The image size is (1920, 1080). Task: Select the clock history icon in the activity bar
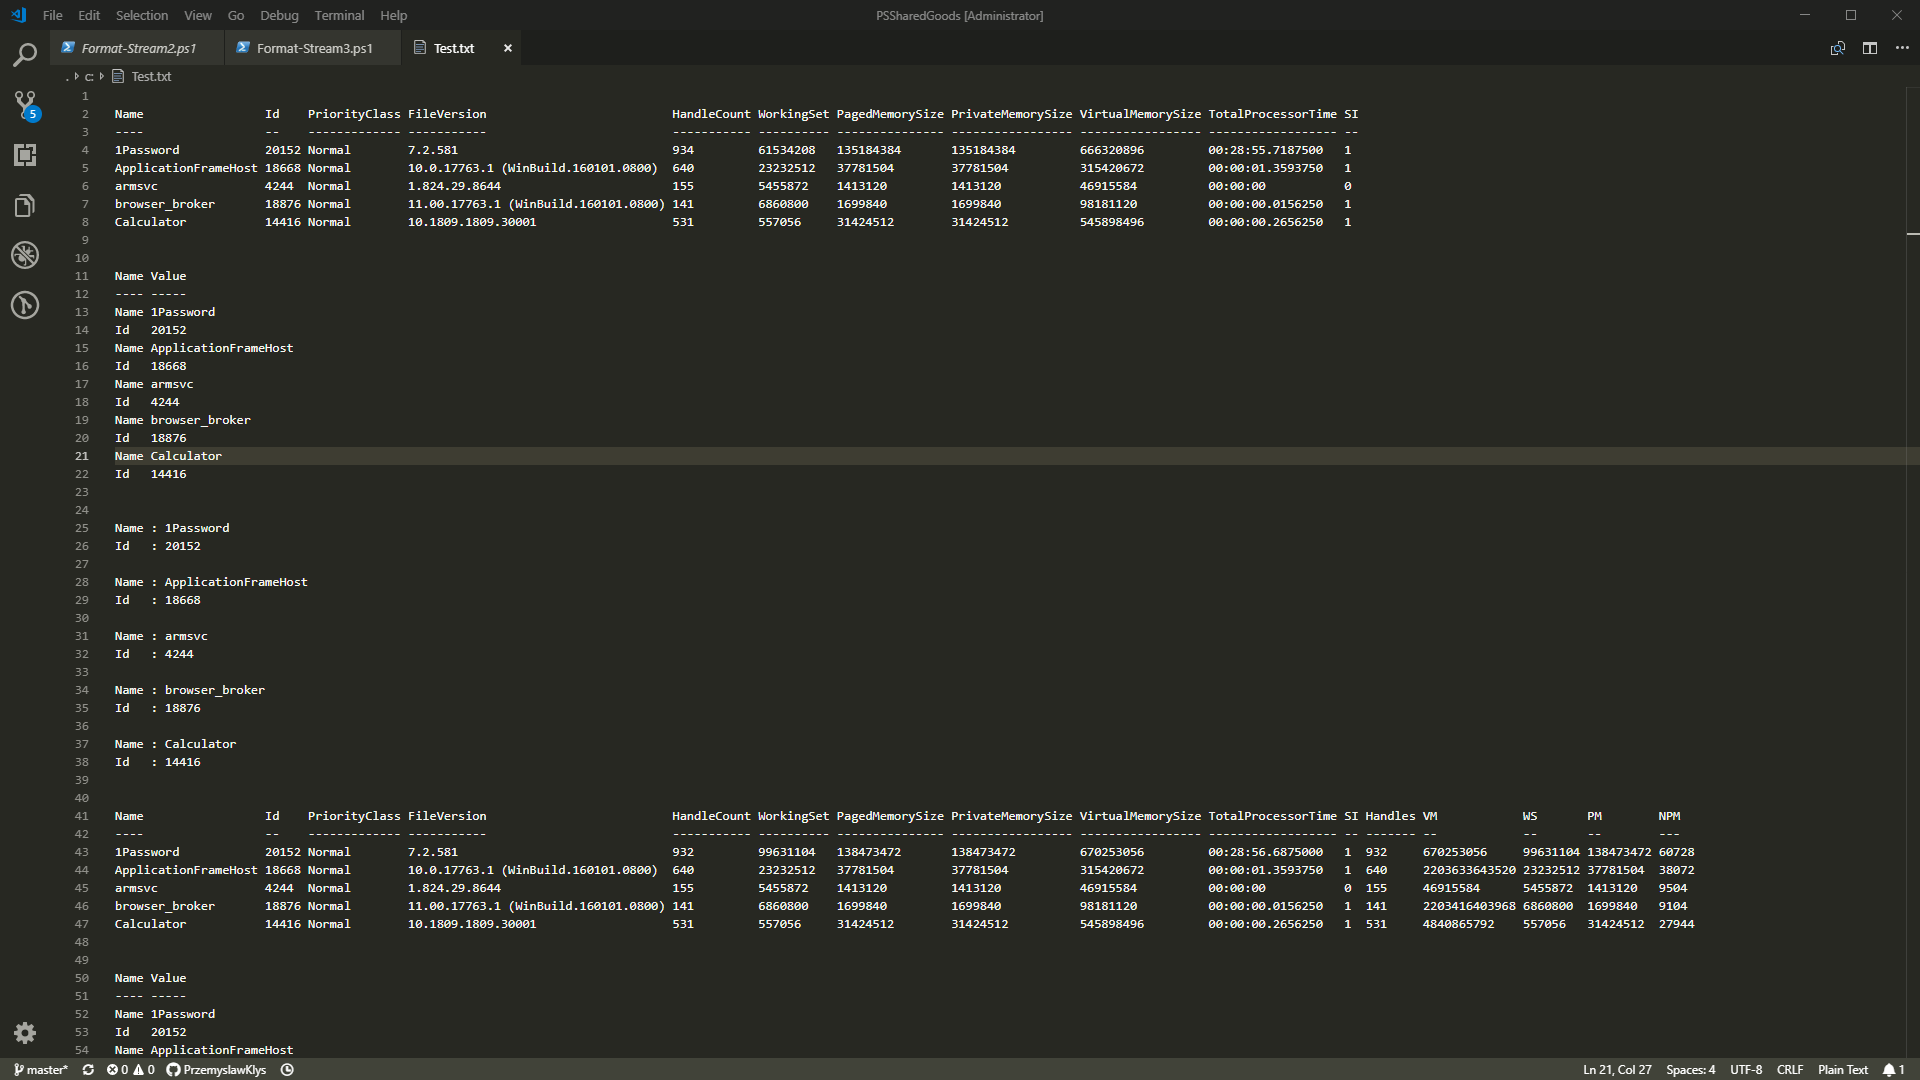(x=24, y=305)
